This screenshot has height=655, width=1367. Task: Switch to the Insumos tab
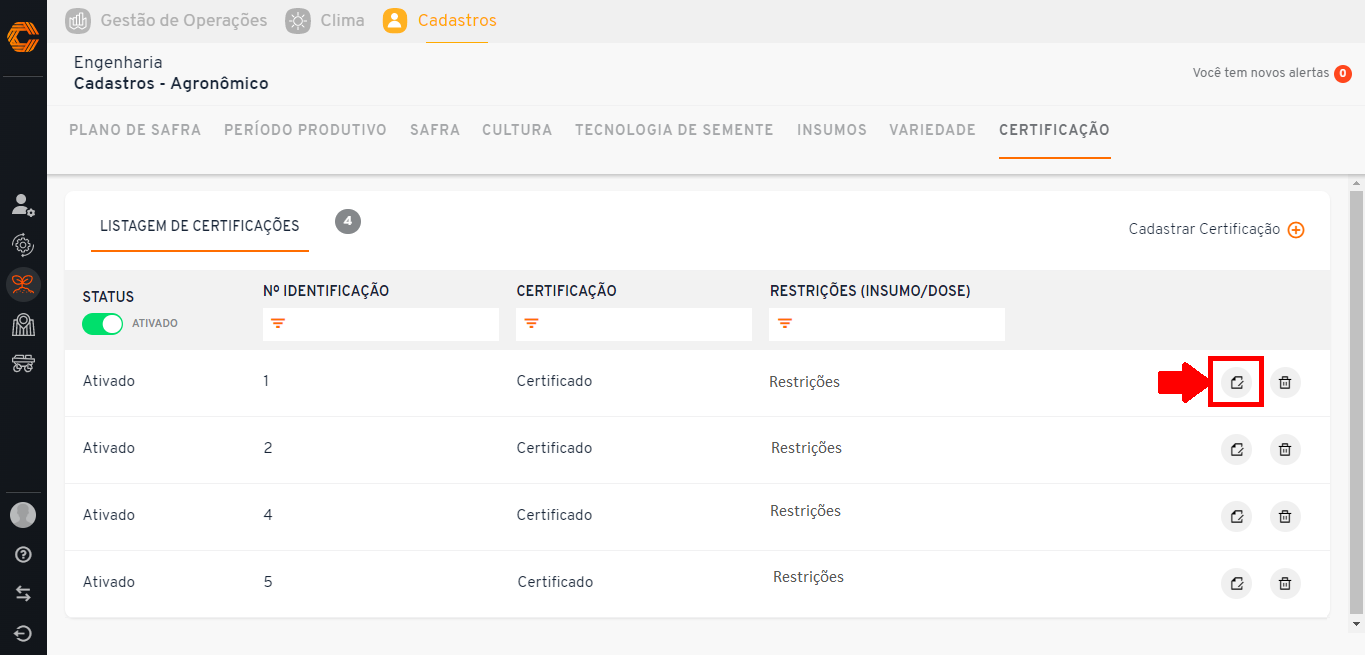pyautogui.click(x=832, y=130)
